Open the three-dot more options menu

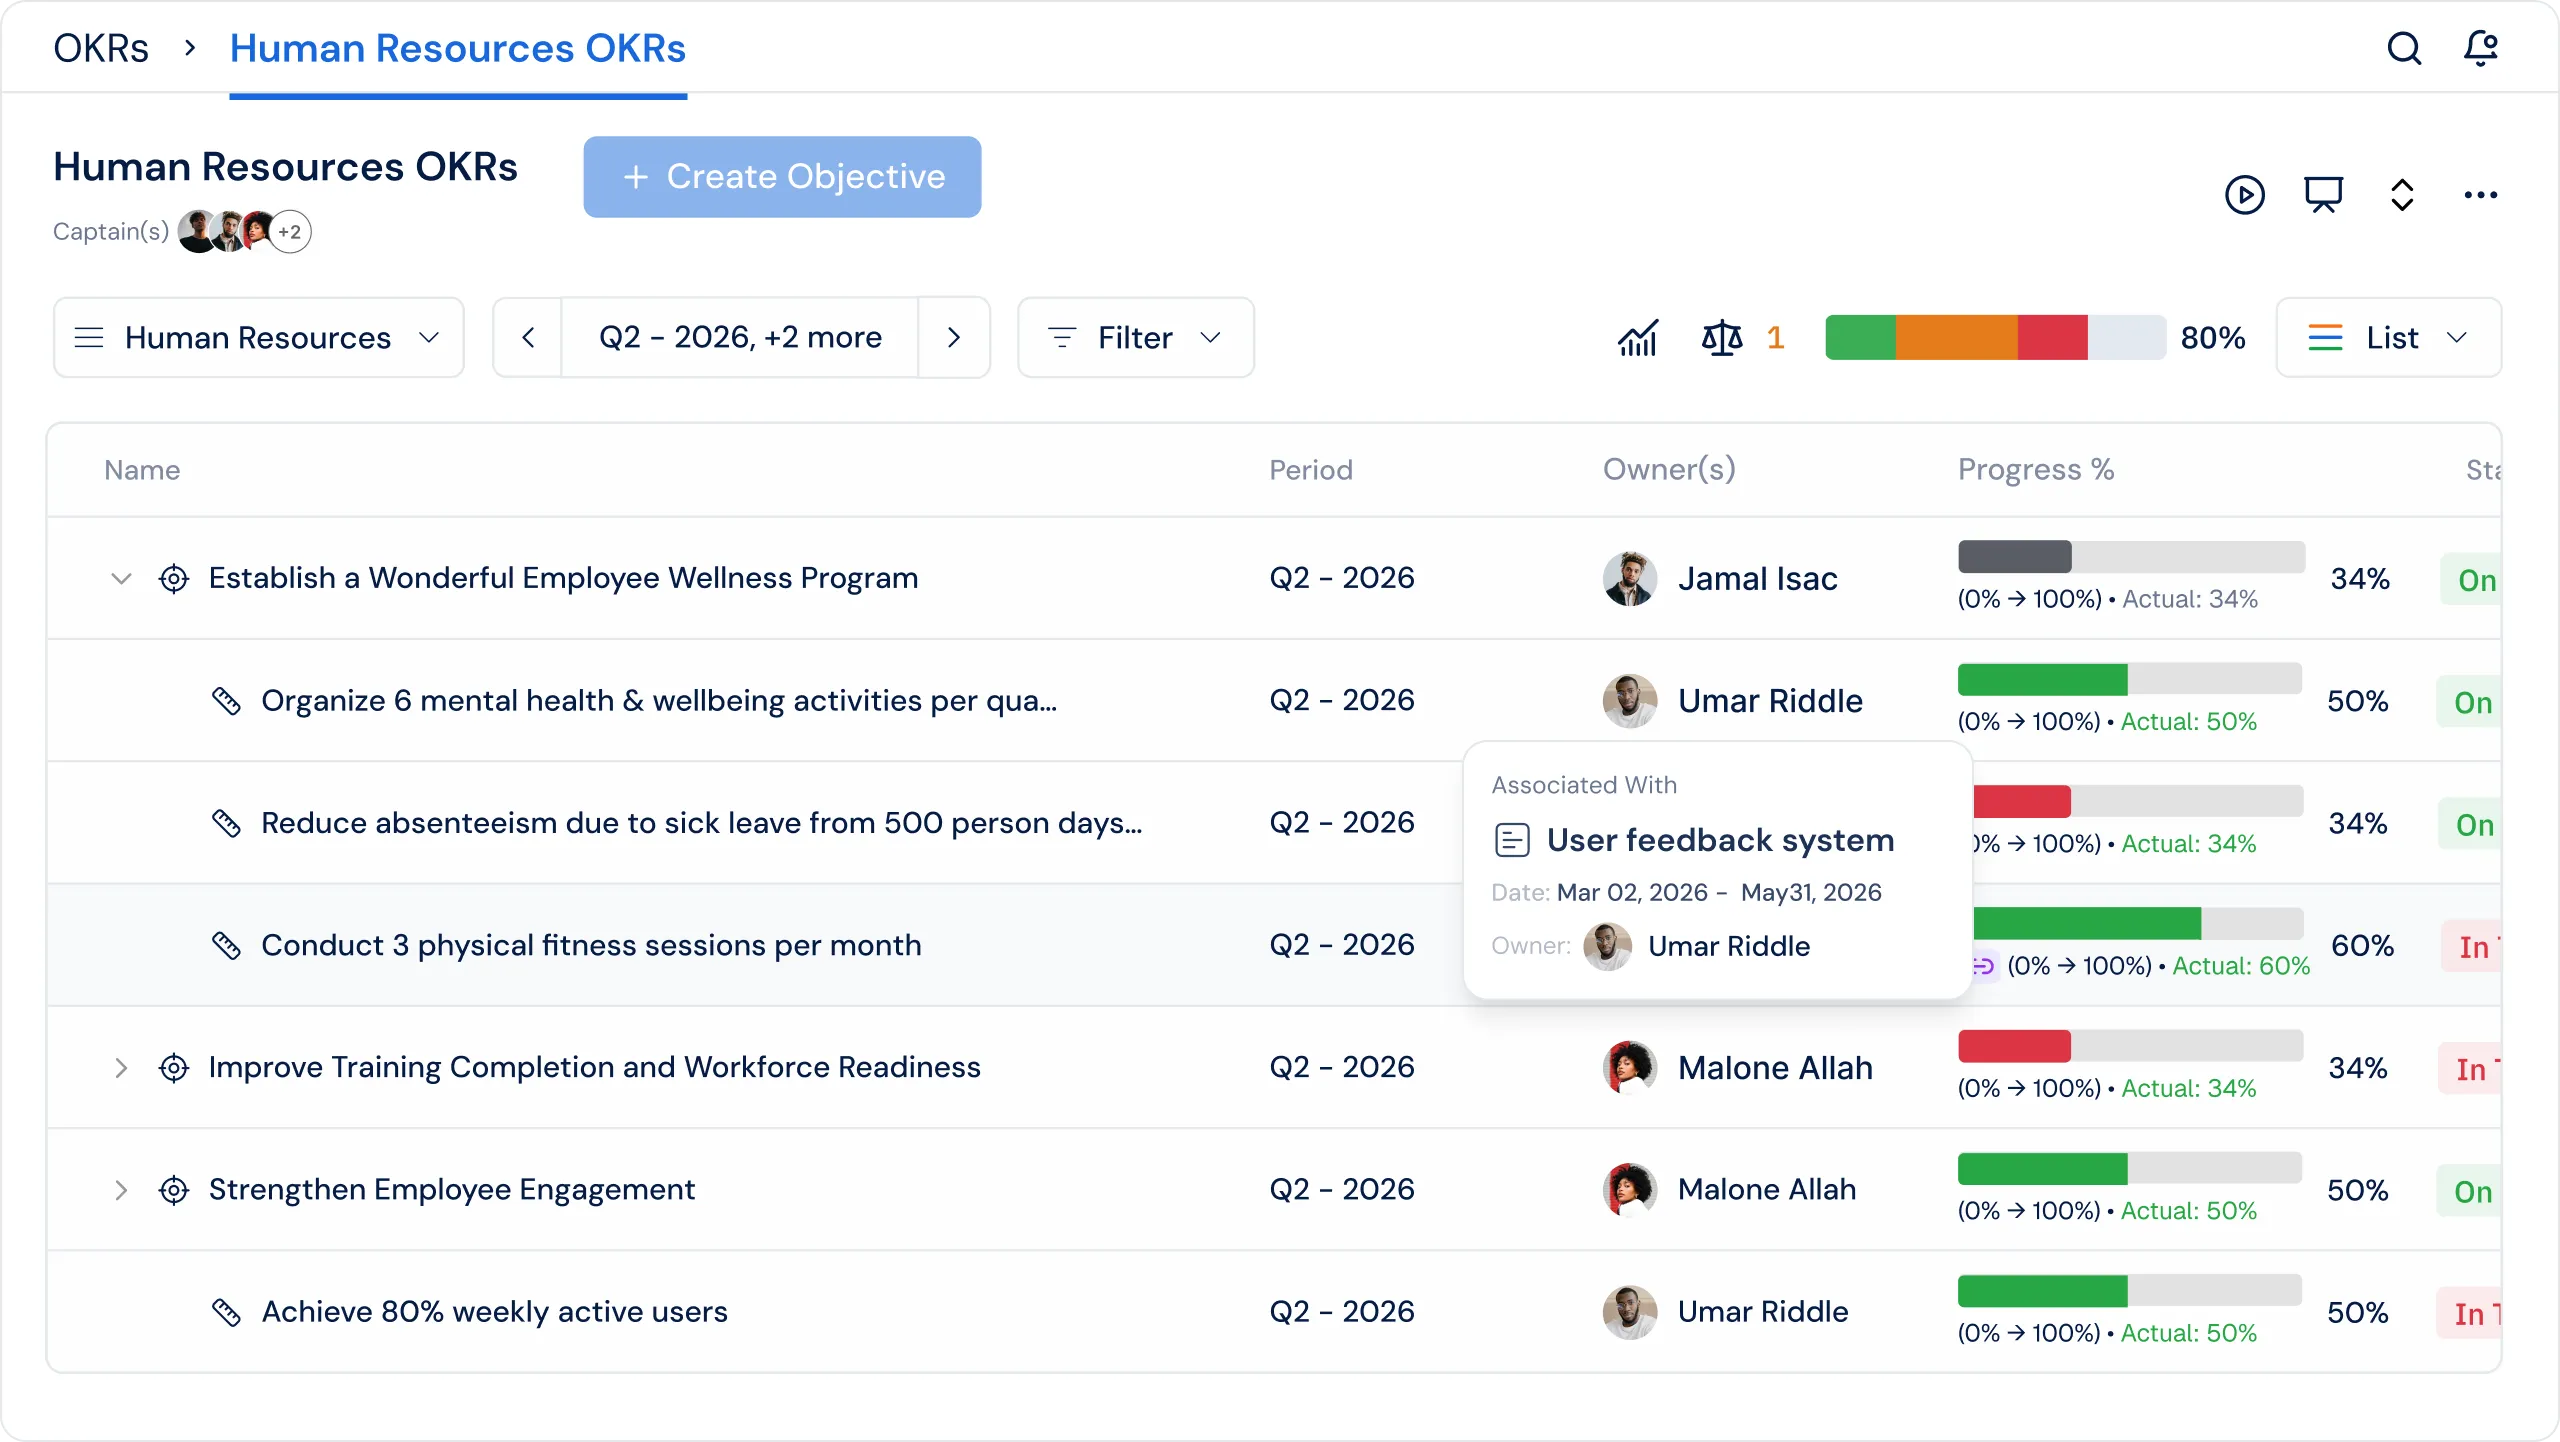[x=2481, y=194]
